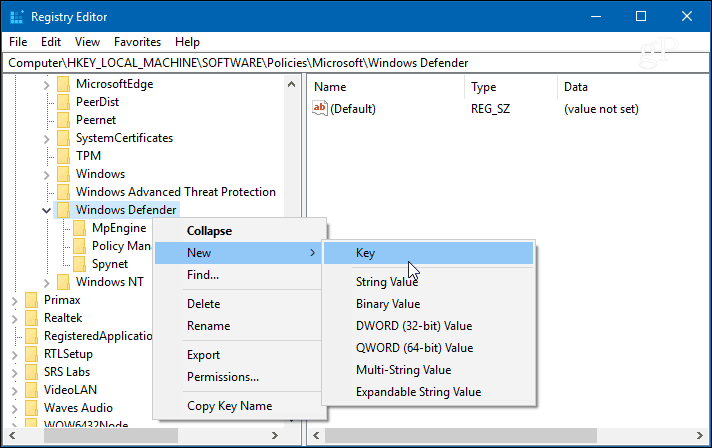Viewport: 712px width, 448px height.
Task: Choose Export in the context menu
Action: click(239, 355)
